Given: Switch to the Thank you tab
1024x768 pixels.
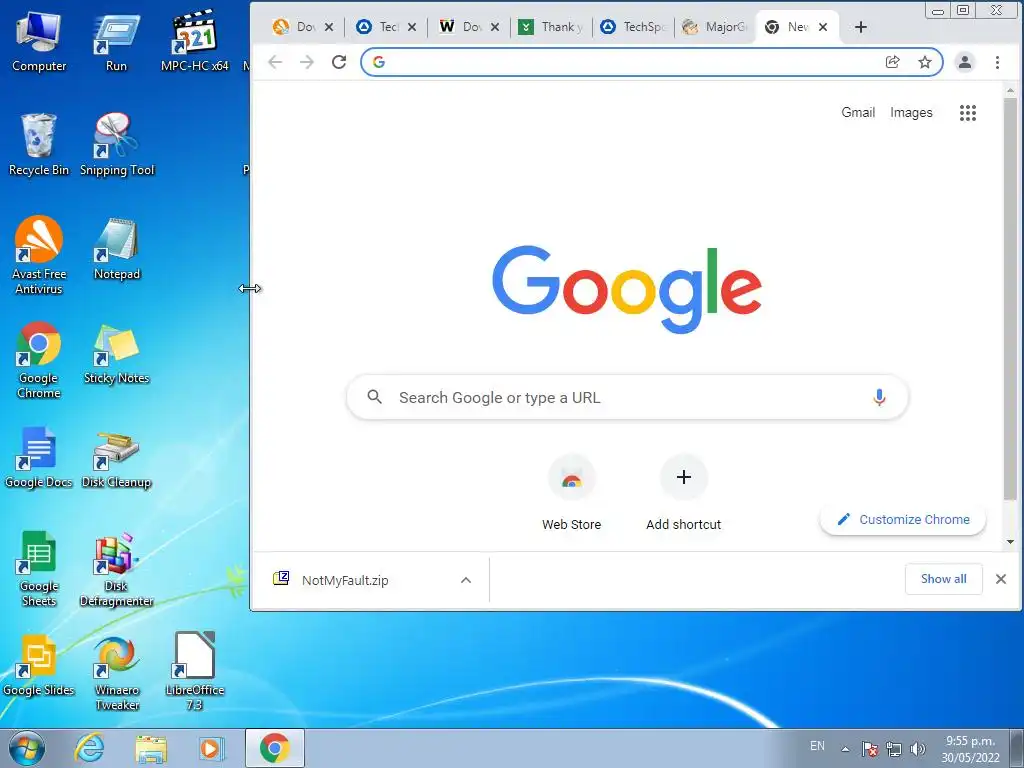Looking at the screenshot, I should pyautogui.click(x=551, y=27).
